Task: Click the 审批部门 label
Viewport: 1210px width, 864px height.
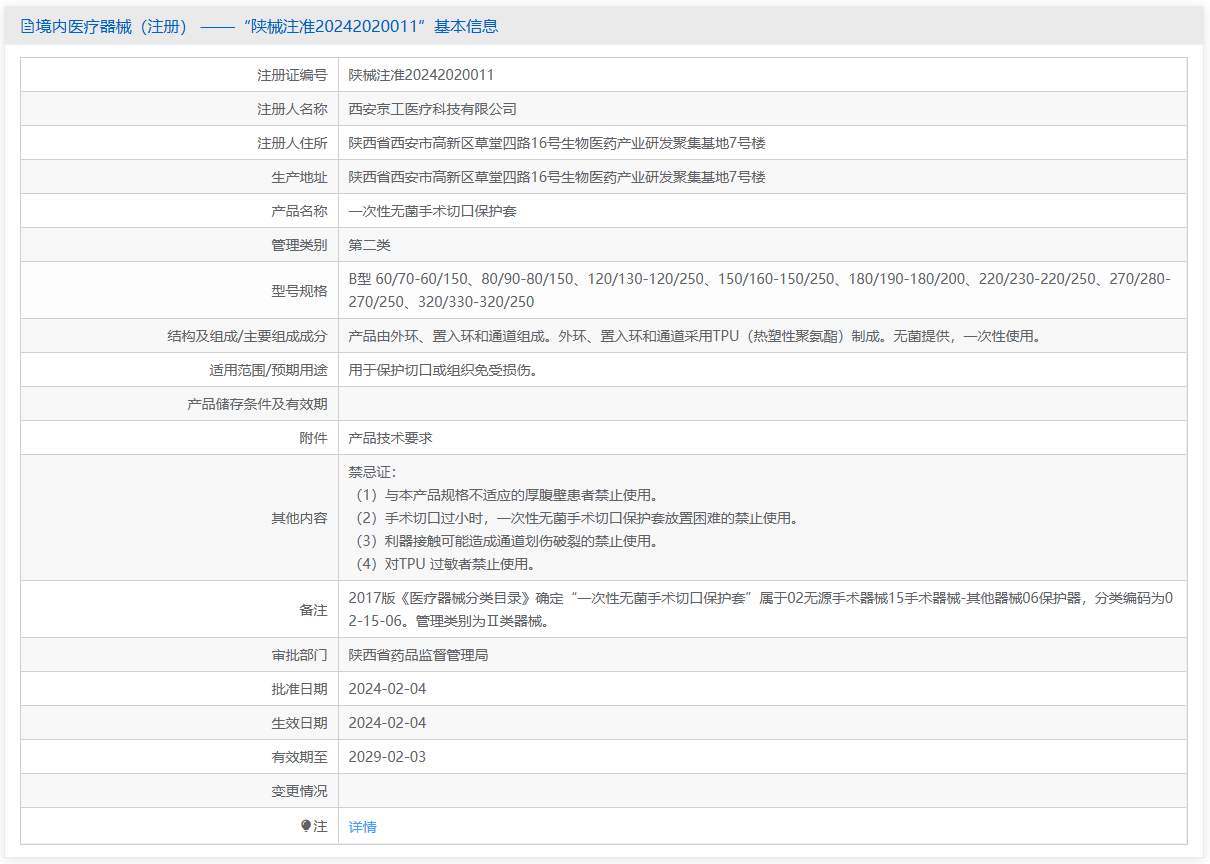Action: click(299, 655)
